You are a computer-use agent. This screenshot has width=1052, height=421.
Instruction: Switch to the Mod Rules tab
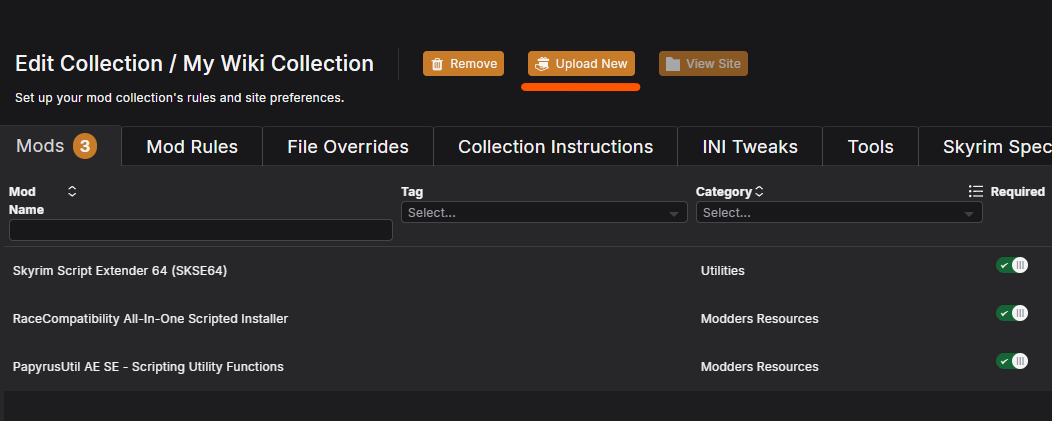(x=192, y=147)
